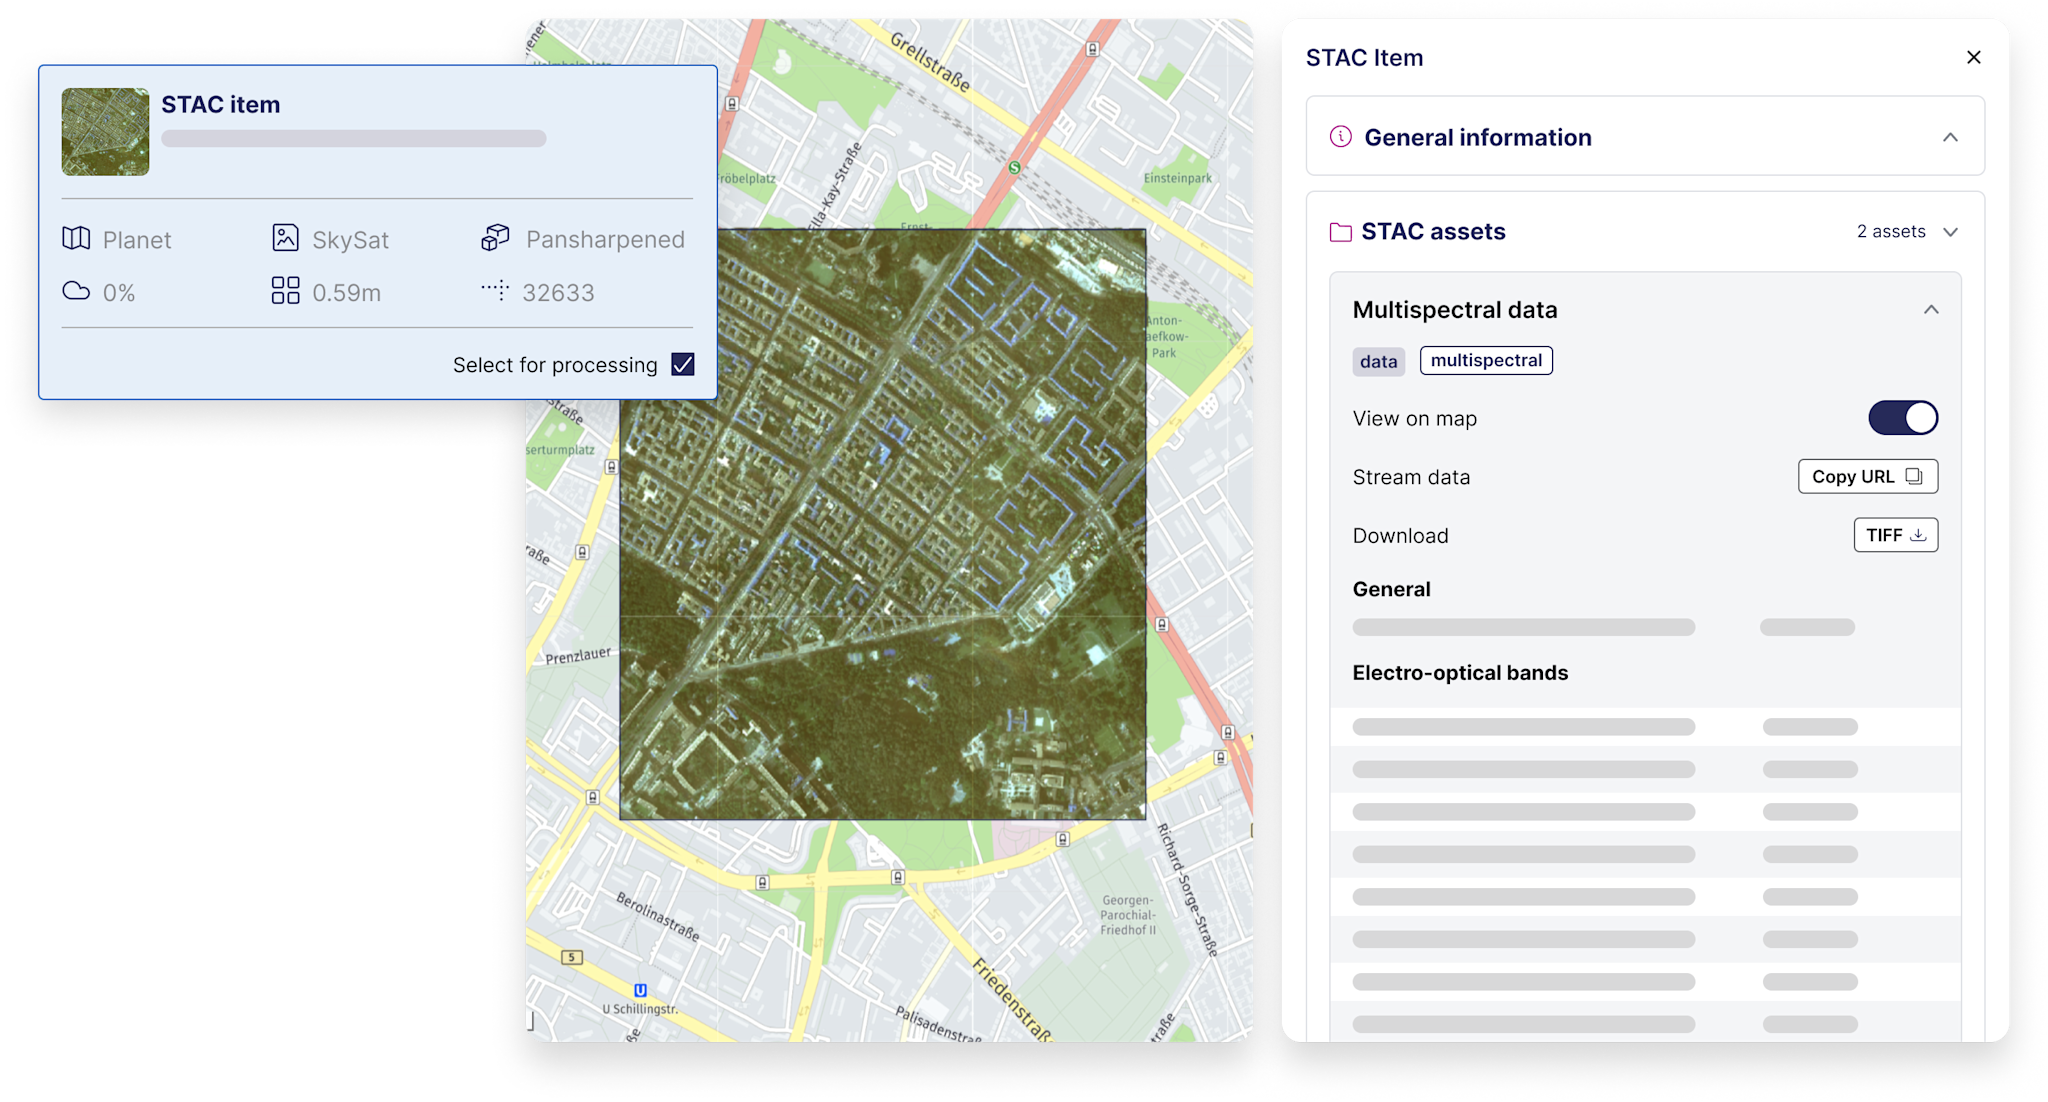Uncheck the Select for processing checkbox
This screenshot has height=1102, width=2048.
click(683, 364)
